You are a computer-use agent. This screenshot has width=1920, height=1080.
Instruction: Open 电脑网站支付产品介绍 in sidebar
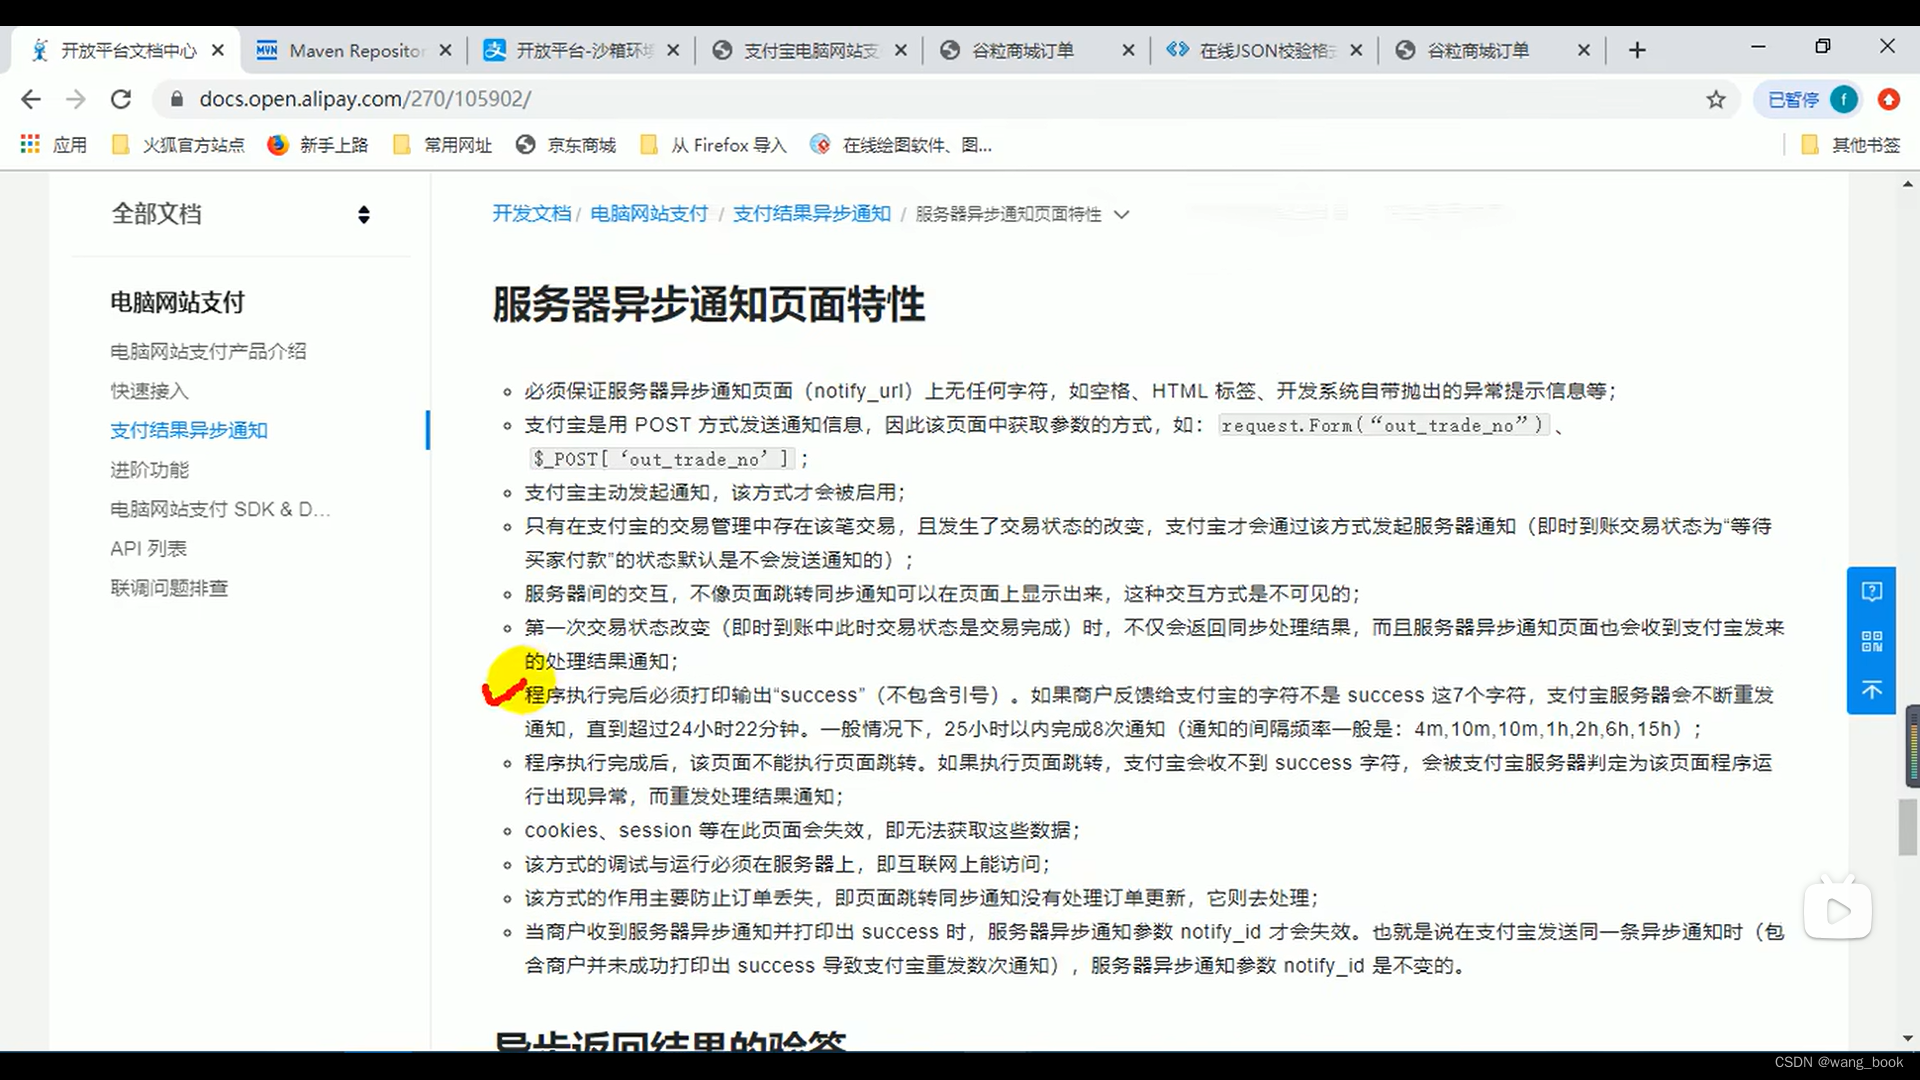208,351
